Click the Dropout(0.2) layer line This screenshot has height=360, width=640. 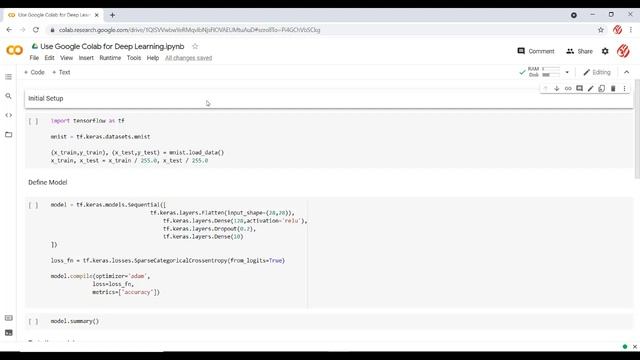click(x=209, y=229)
